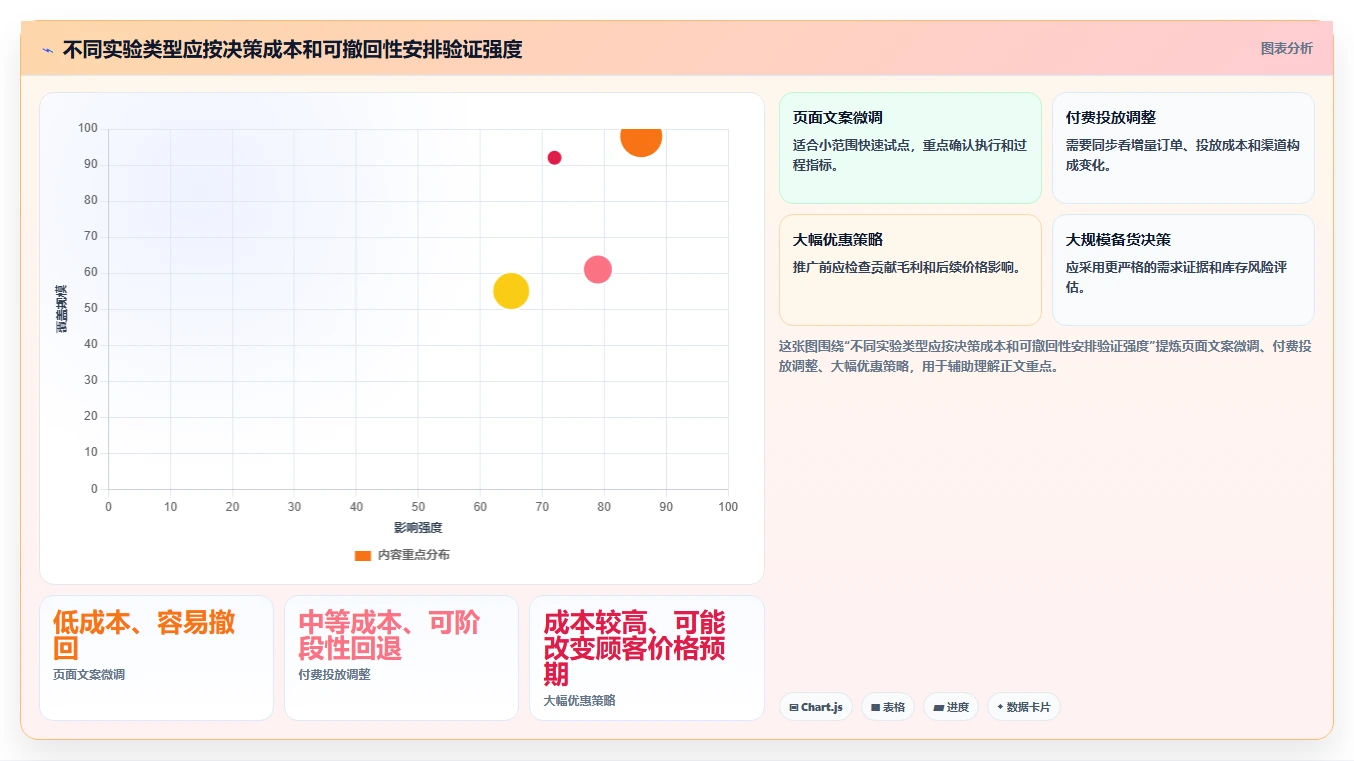Image resolution: width=1354 pixels, height=761 pixels.
Task: Click the 低成本、容易撤回 stat card
Action: coord(156,658)
